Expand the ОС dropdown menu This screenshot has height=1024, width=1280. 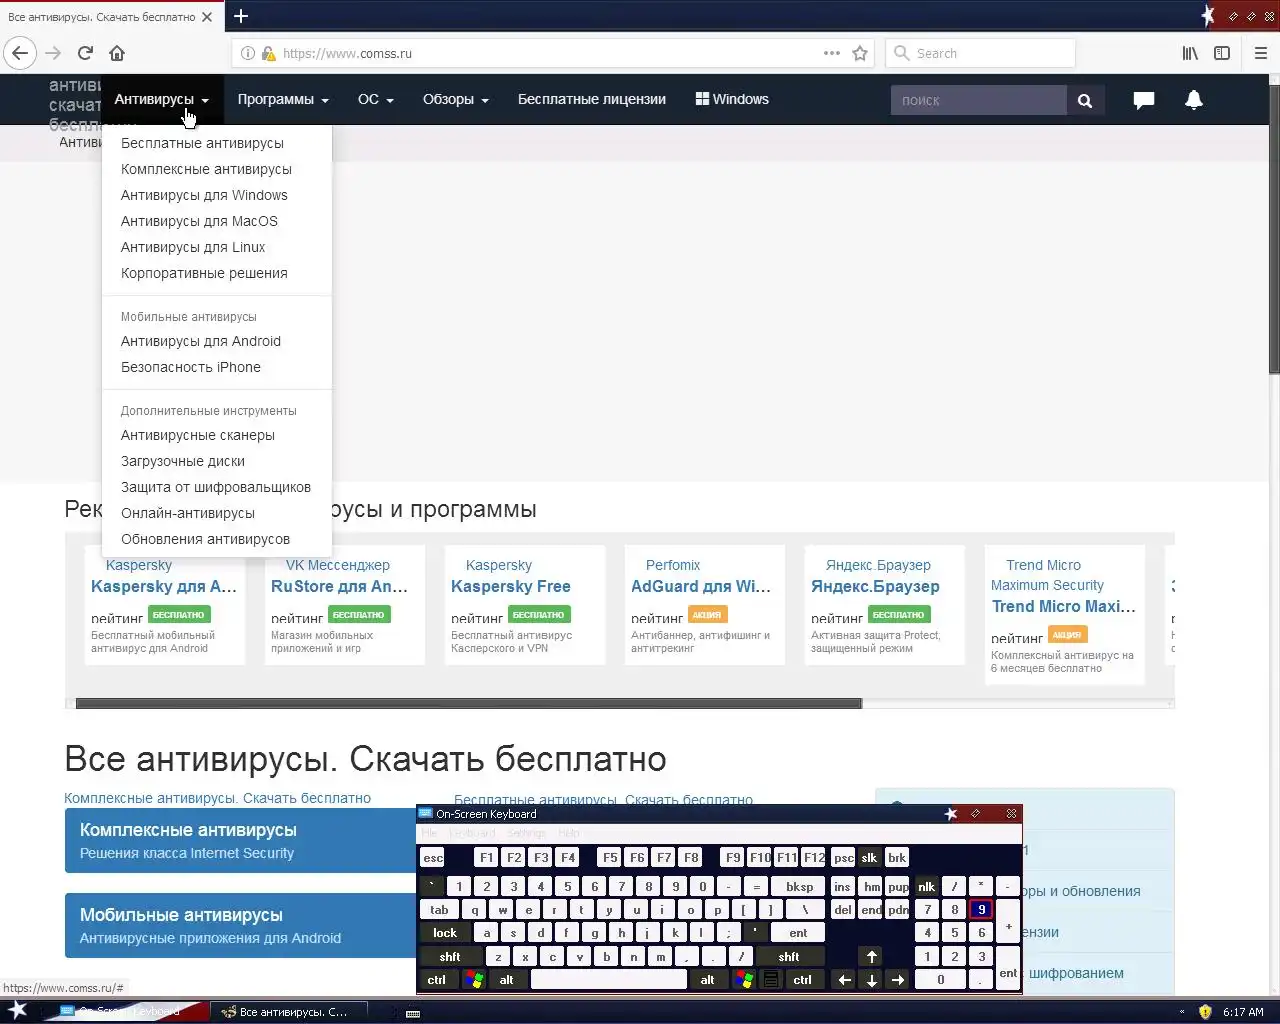pos(376,99)
